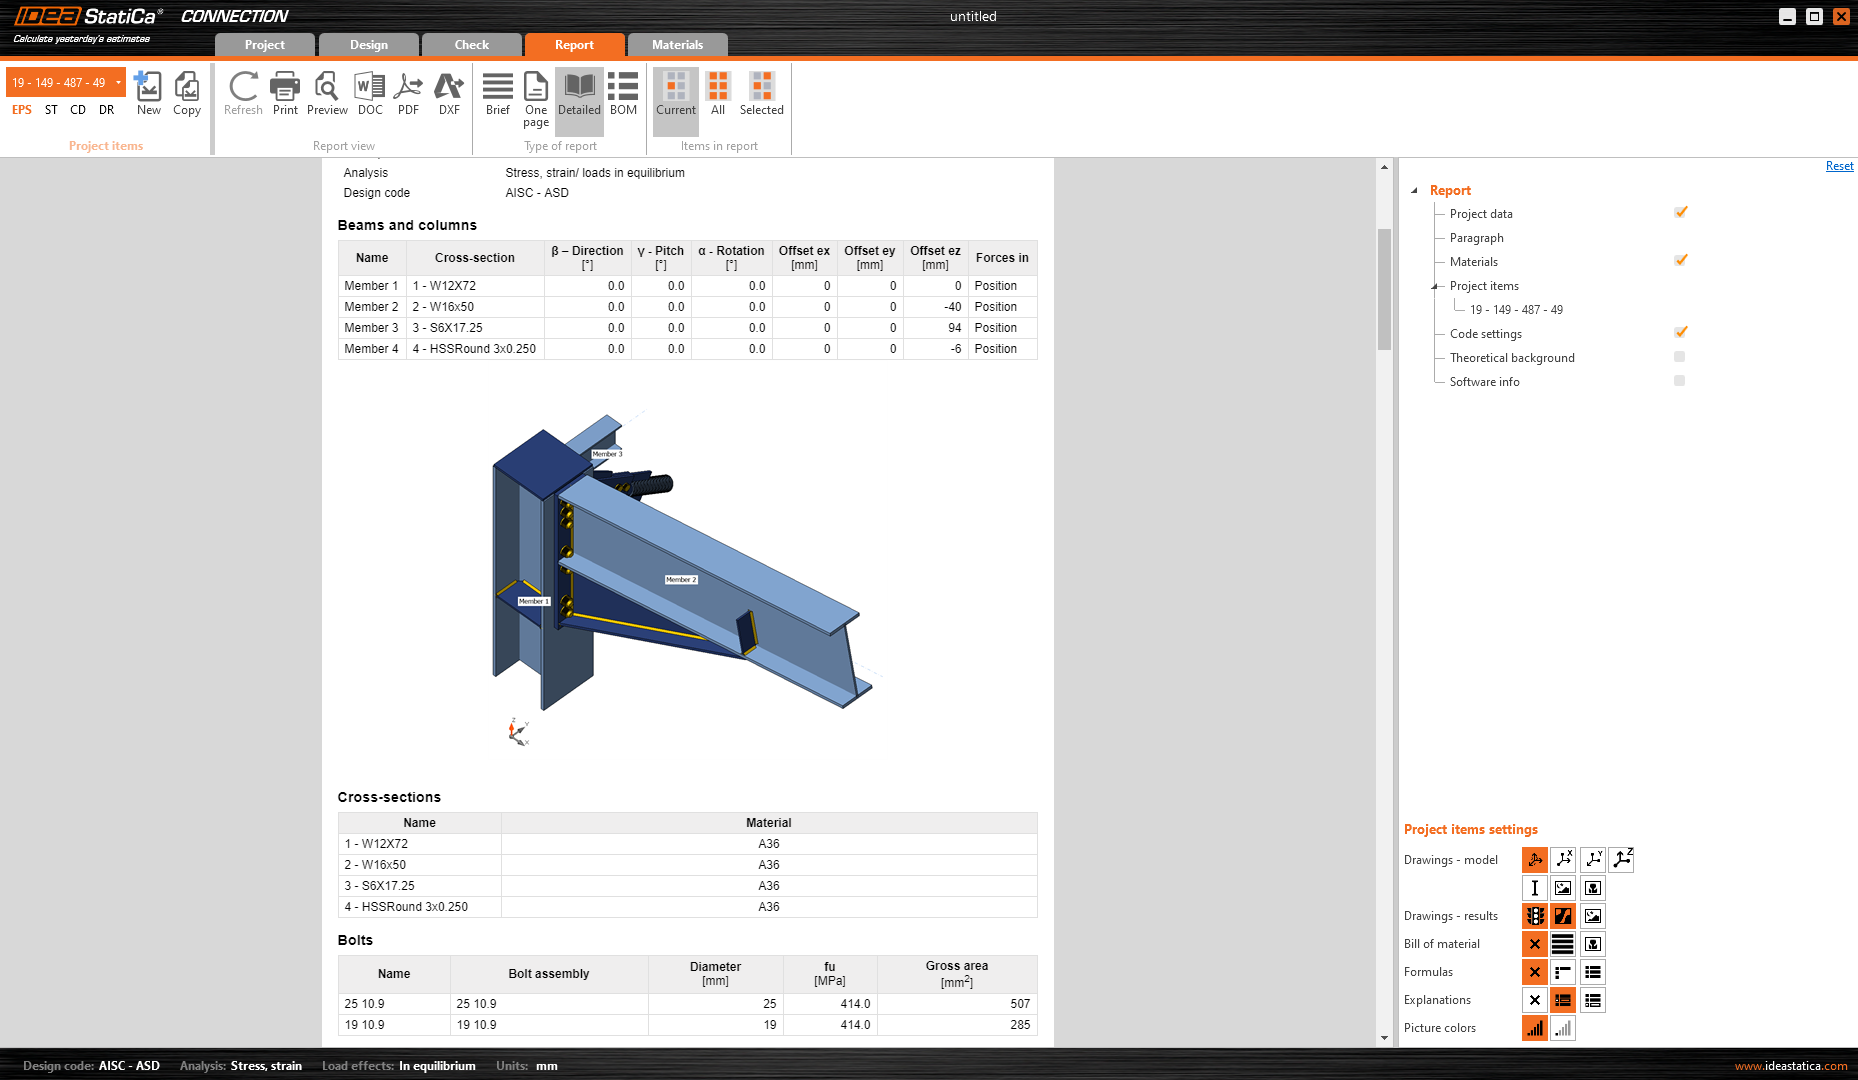Export report to PDF
Image resolution: width=1858 pixels, height=1080 pixels.
pyautogui.click(x=408, y=94)
